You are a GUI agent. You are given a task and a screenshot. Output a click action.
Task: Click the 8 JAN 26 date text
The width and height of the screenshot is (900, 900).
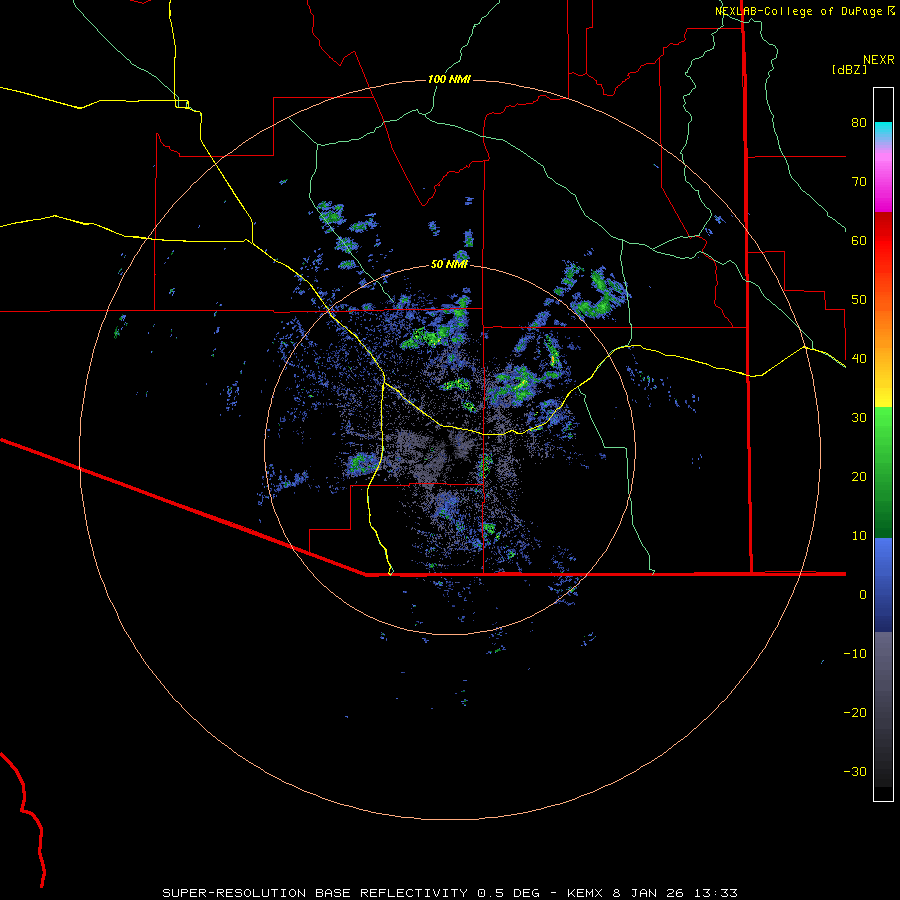(649, 893)
